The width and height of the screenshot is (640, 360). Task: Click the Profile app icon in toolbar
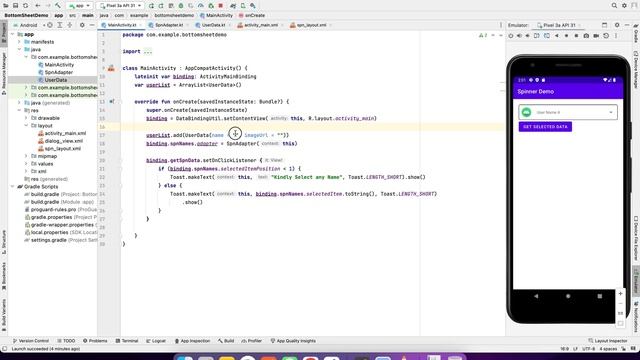201,6
